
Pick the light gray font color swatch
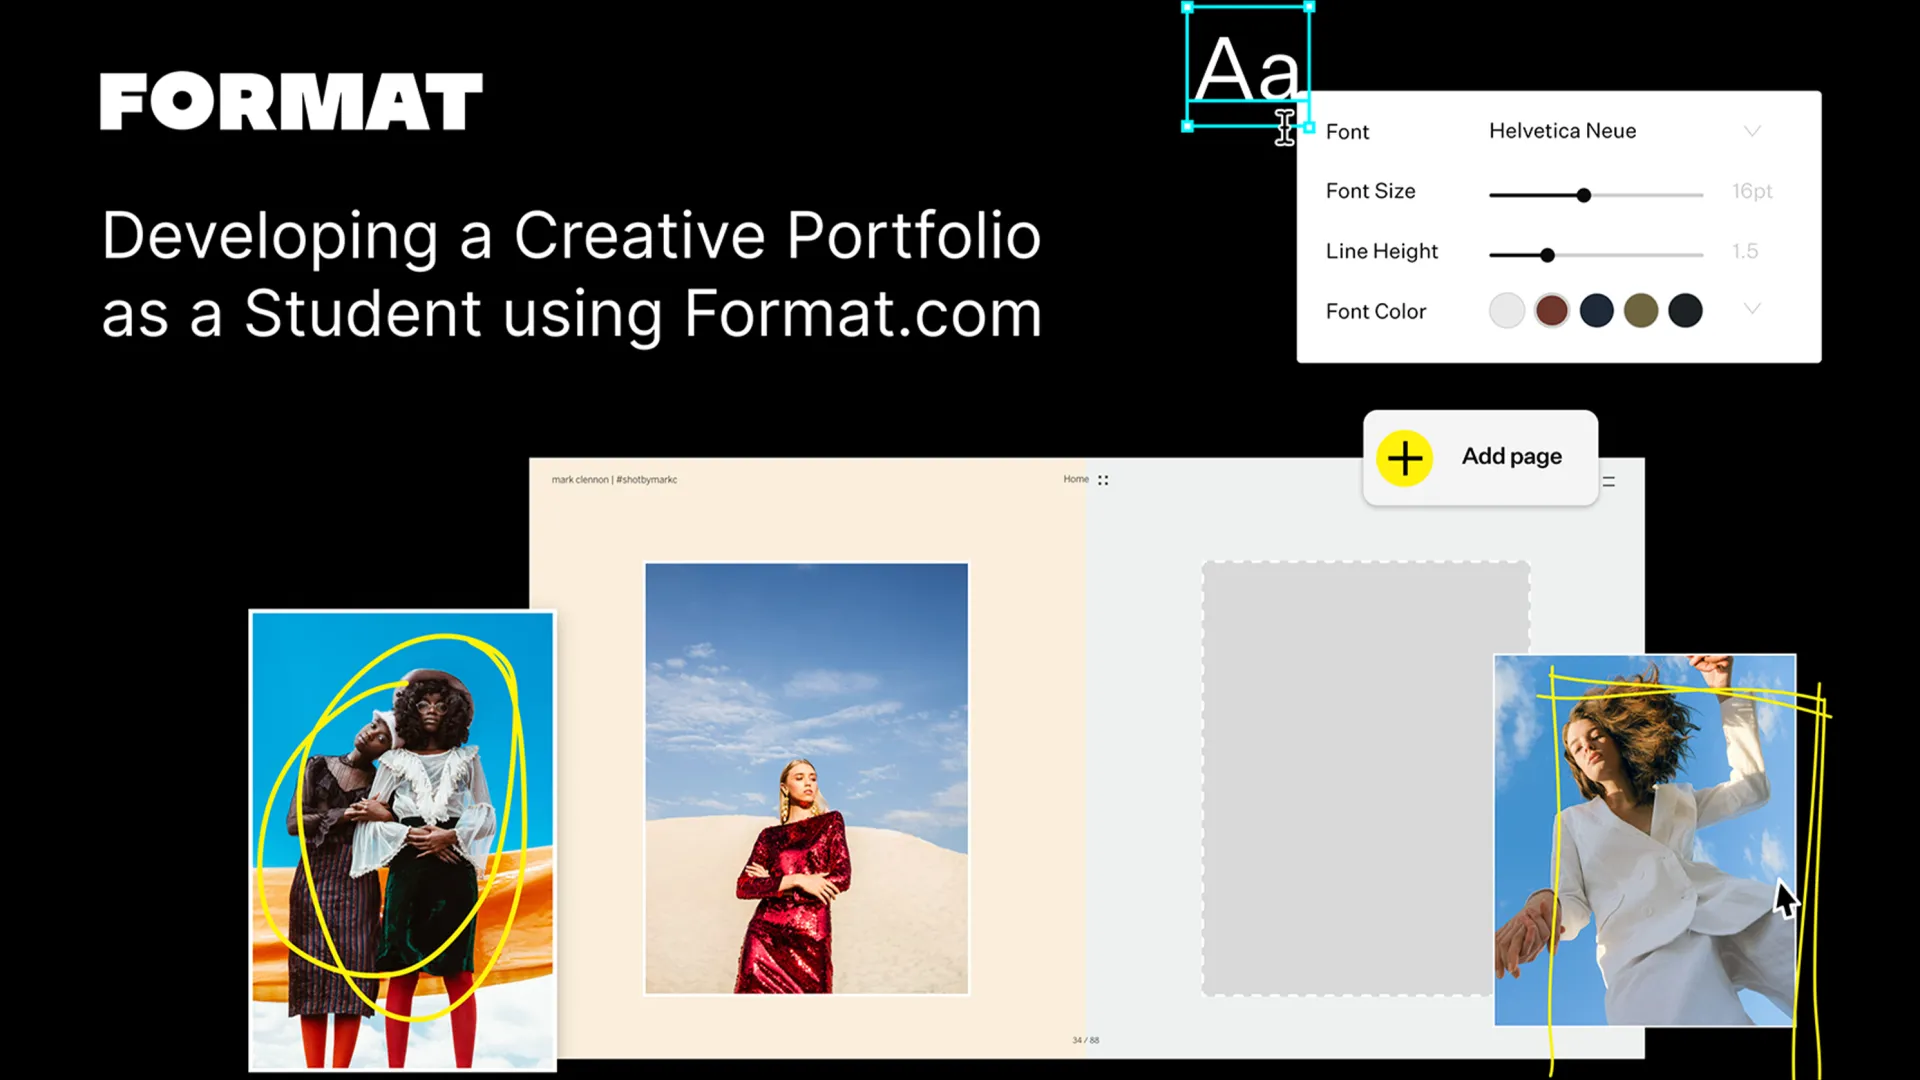coord(1507,311)
